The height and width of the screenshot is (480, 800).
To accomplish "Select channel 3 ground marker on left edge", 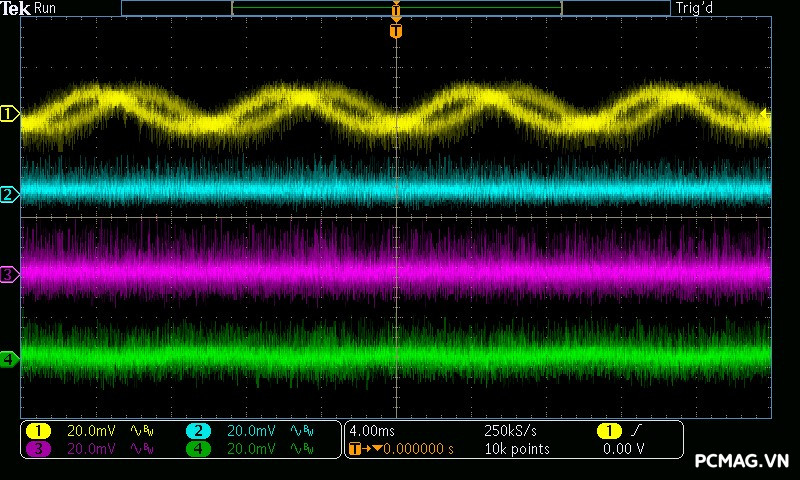I will pos(10,274).
